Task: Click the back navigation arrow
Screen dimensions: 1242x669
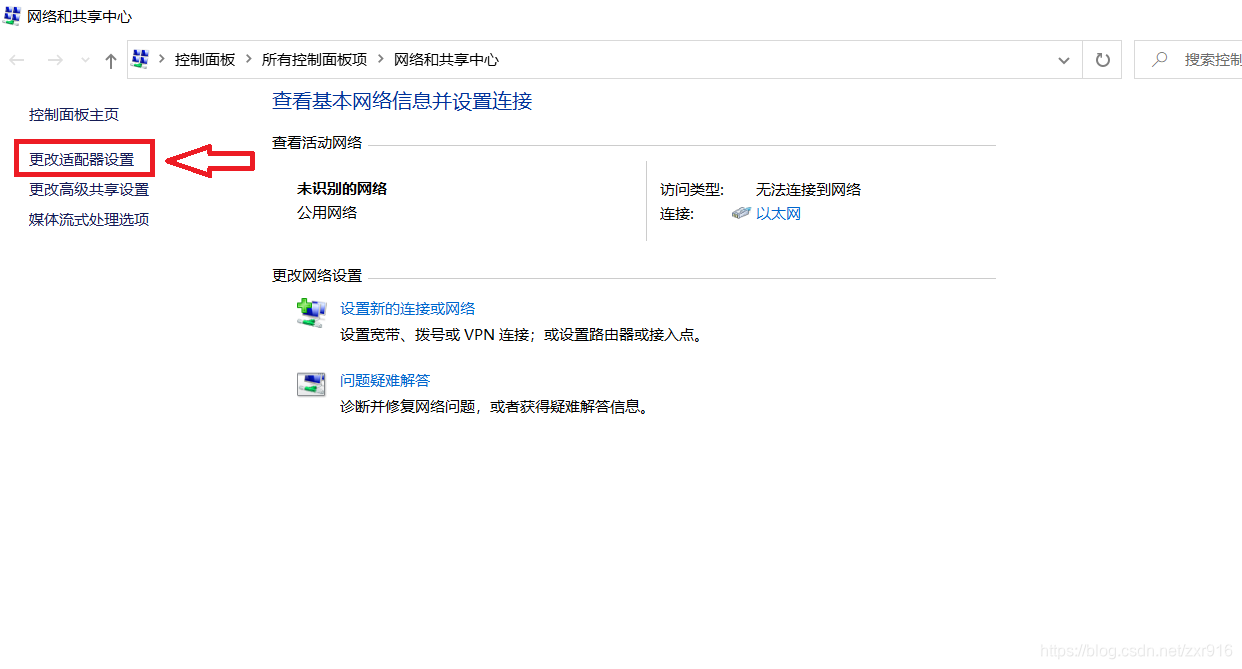Action: 16,59
